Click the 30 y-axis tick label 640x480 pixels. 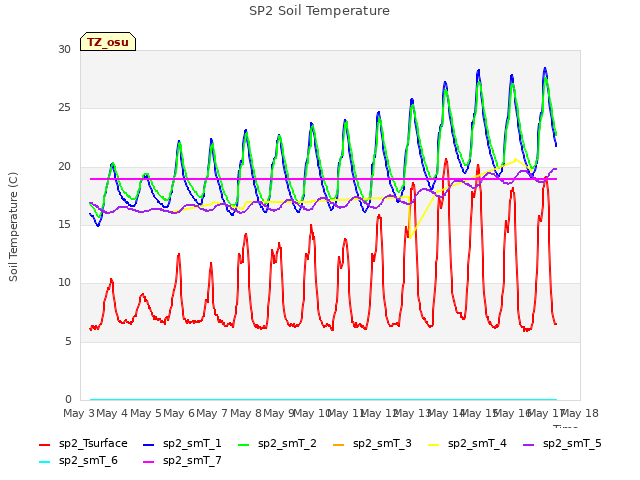tap(64, 49)
